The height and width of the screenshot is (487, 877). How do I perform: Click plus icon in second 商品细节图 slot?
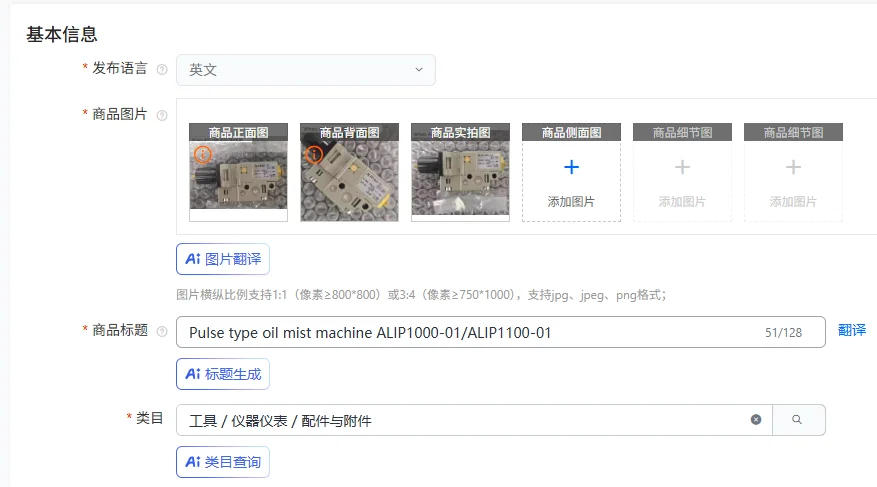click(793, 167)
